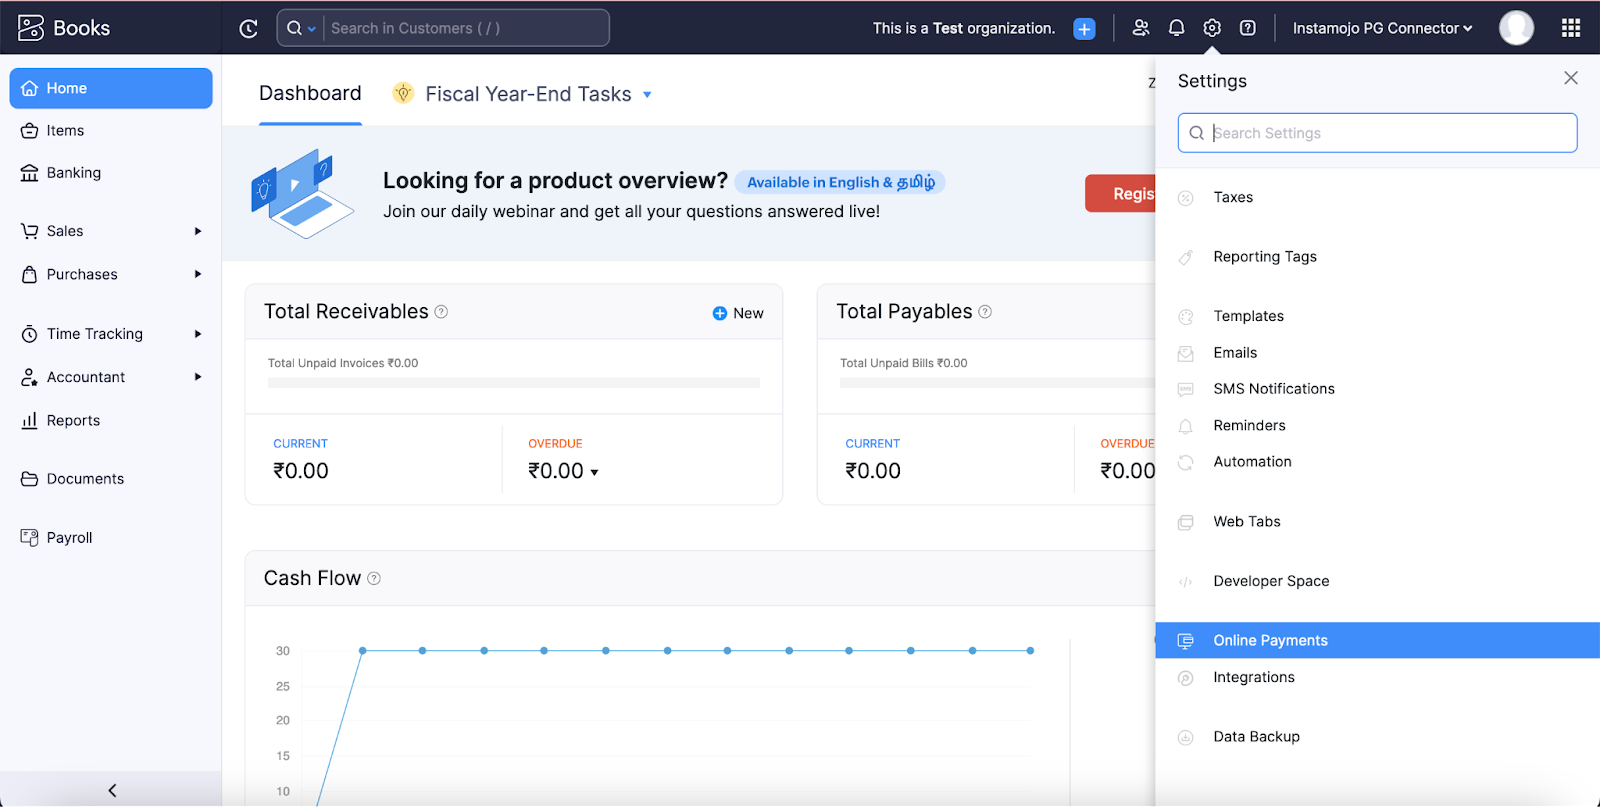This screenshot has width=1600, height=807.
Task: Click the Fiscal Year-End Tasks bulb icon
Action: click(x=403, y=93)
